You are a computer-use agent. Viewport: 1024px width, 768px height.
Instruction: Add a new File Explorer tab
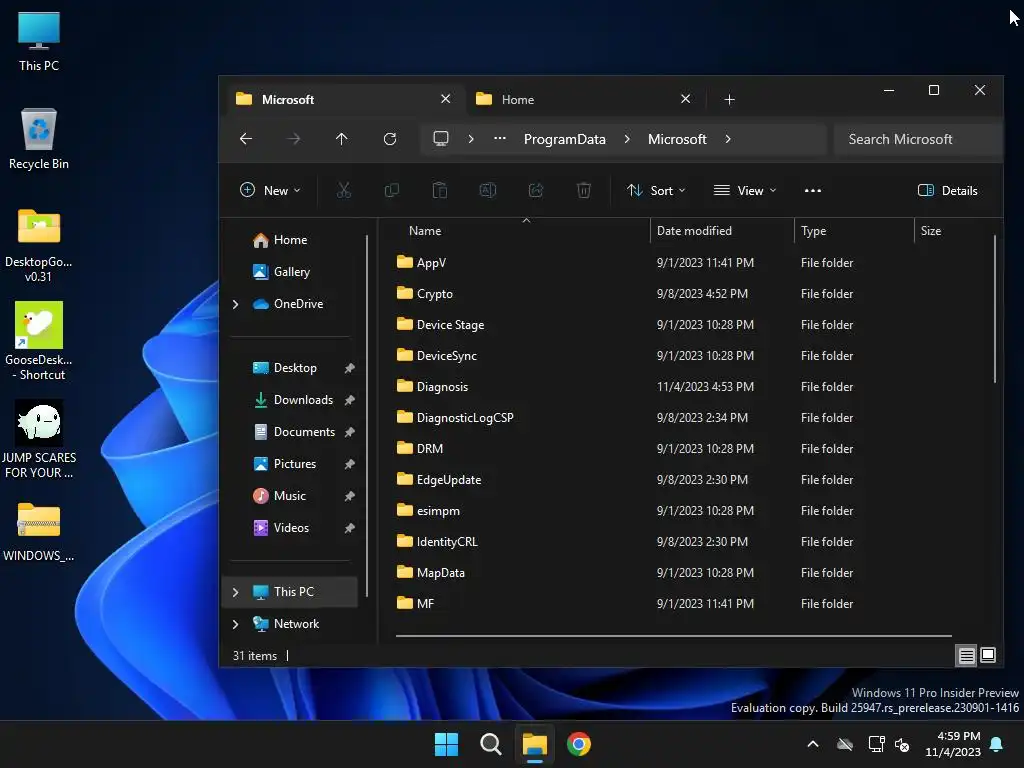click(x=729, y=99)
